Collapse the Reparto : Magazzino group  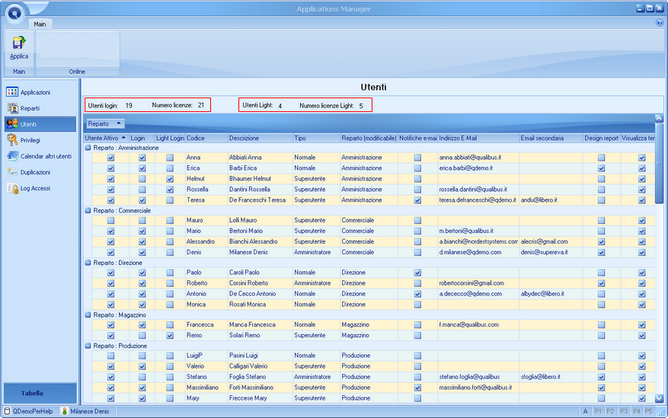pyautogui.click(x=88, y=315)
